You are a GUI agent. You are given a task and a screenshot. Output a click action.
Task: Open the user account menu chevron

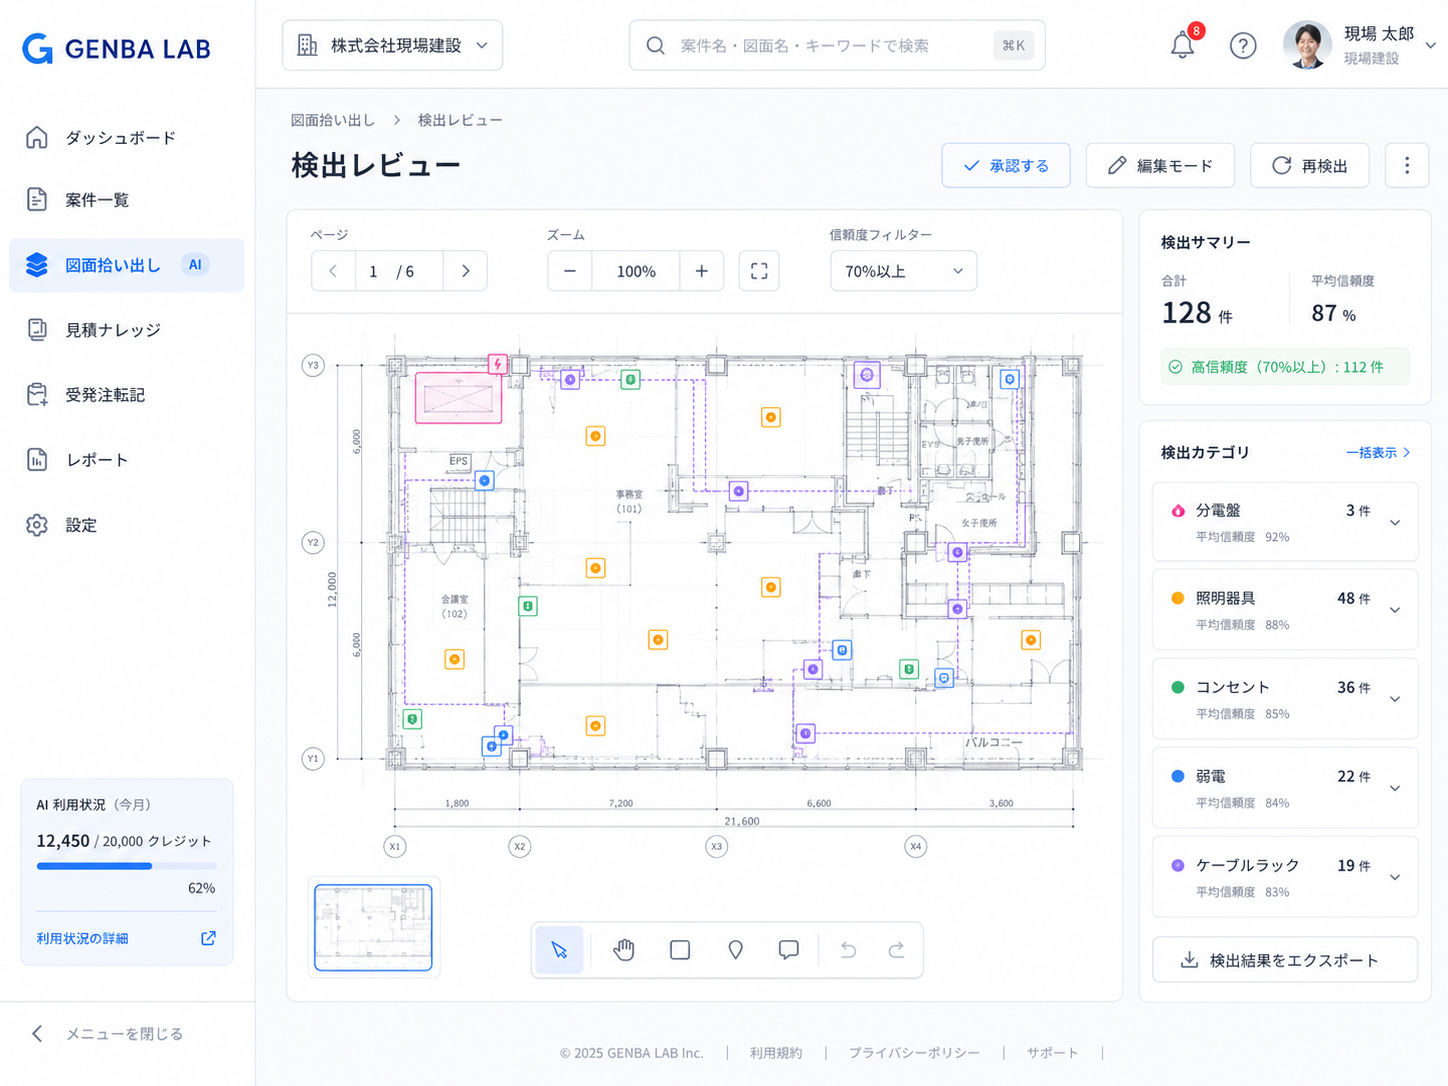click(1431, 45)
